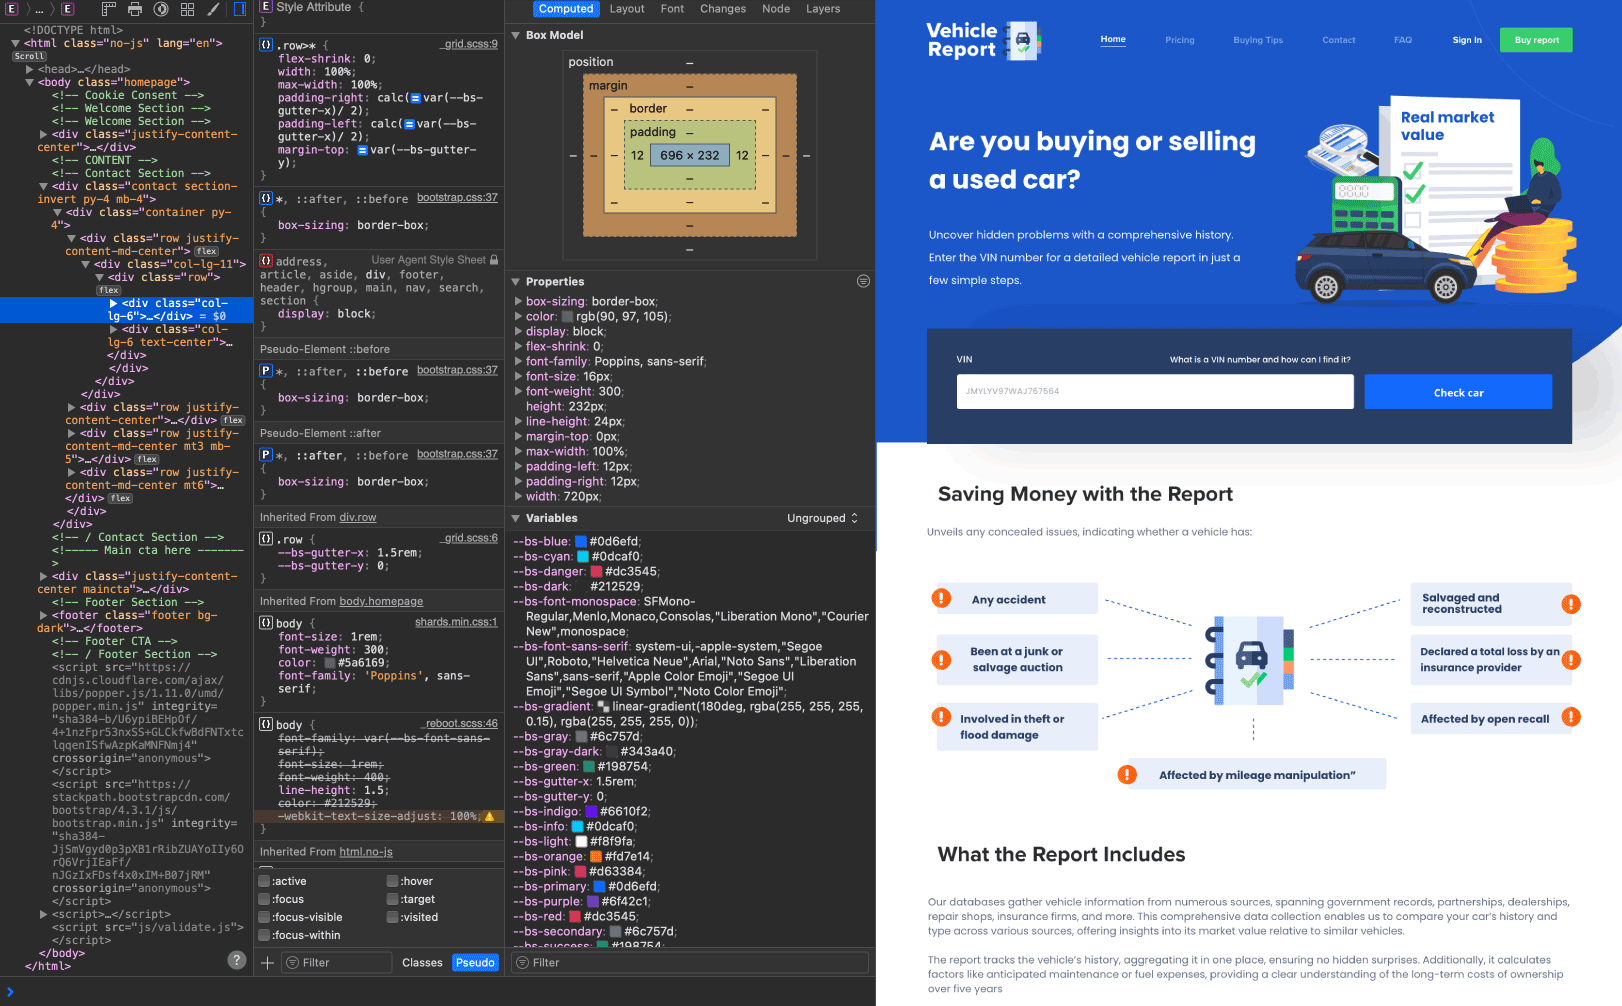Enable the paint flashing brush icon

(x=213, y=9)
